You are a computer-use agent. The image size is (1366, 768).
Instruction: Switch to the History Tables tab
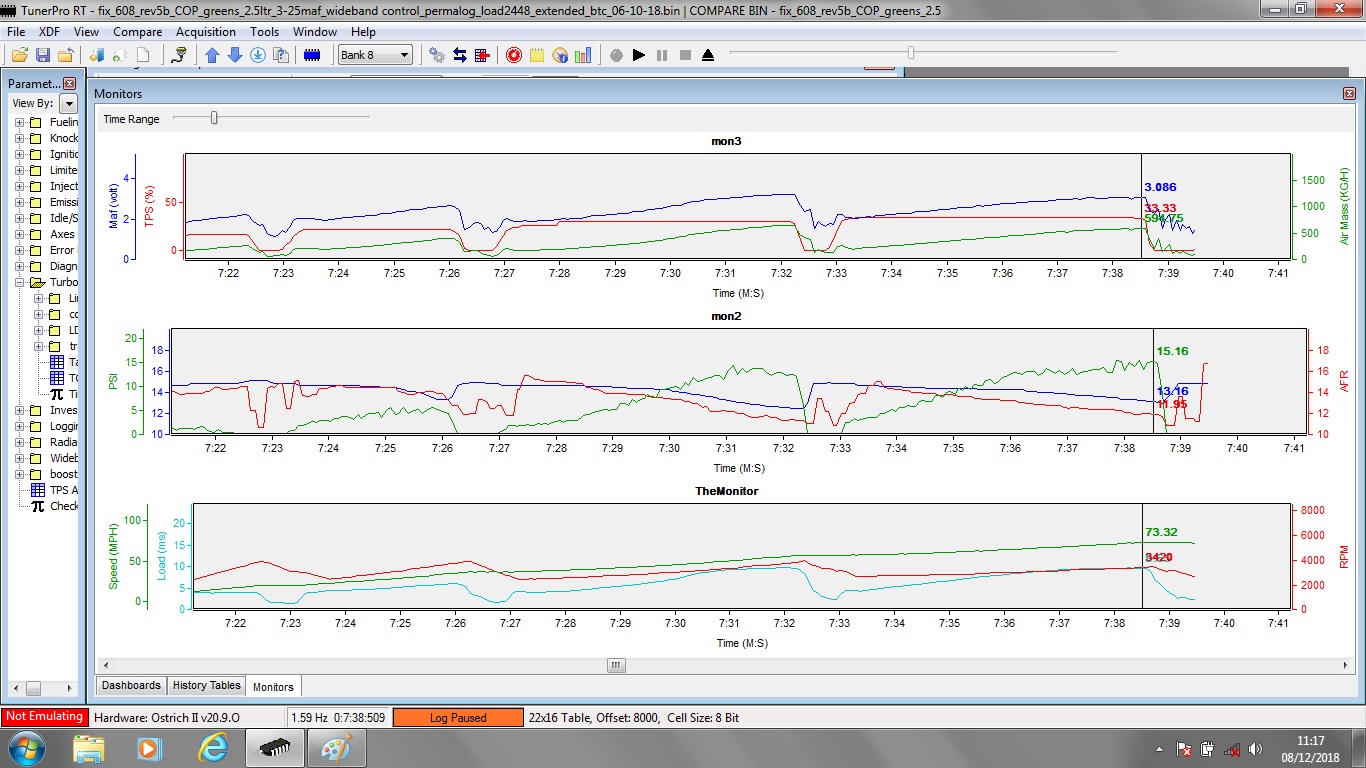[206, 685]
